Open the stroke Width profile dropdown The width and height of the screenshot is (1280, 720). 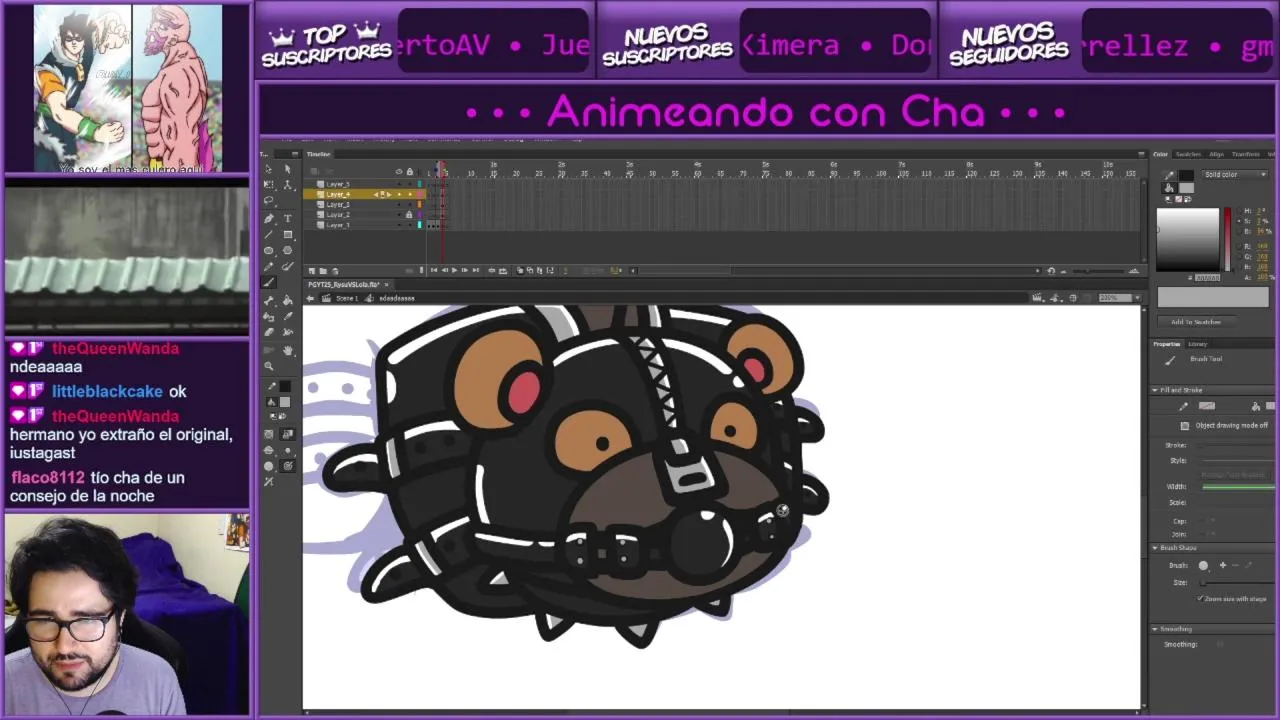point(1240,487)
